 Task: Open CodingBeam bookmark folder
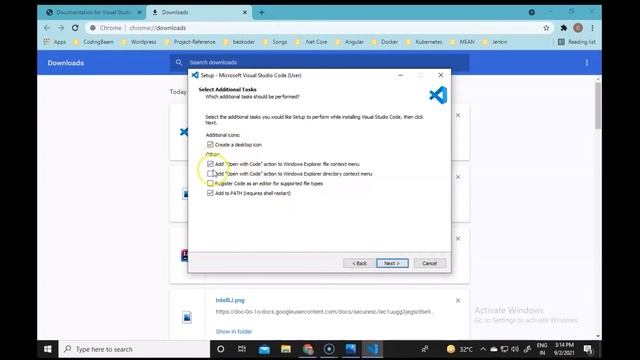coord(93,42)
